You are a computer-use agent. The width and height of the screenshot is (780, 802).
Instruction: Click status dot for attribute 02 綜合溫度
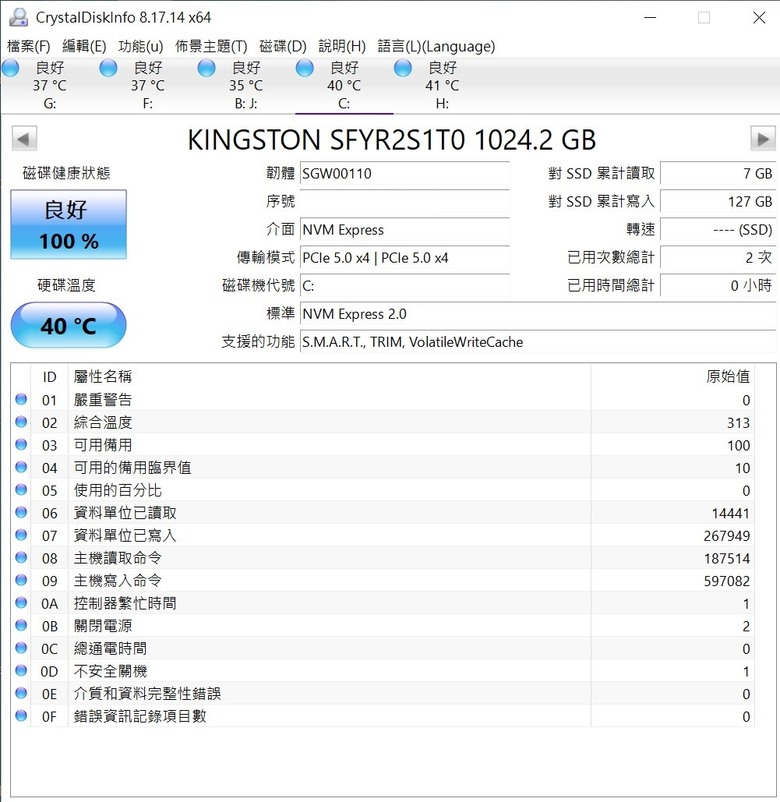click(x=21, y=421)
